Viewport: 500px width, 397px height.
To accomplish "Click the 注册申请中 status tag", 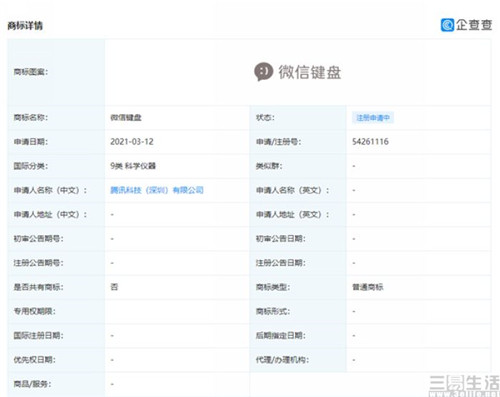I will coord(373,118).
